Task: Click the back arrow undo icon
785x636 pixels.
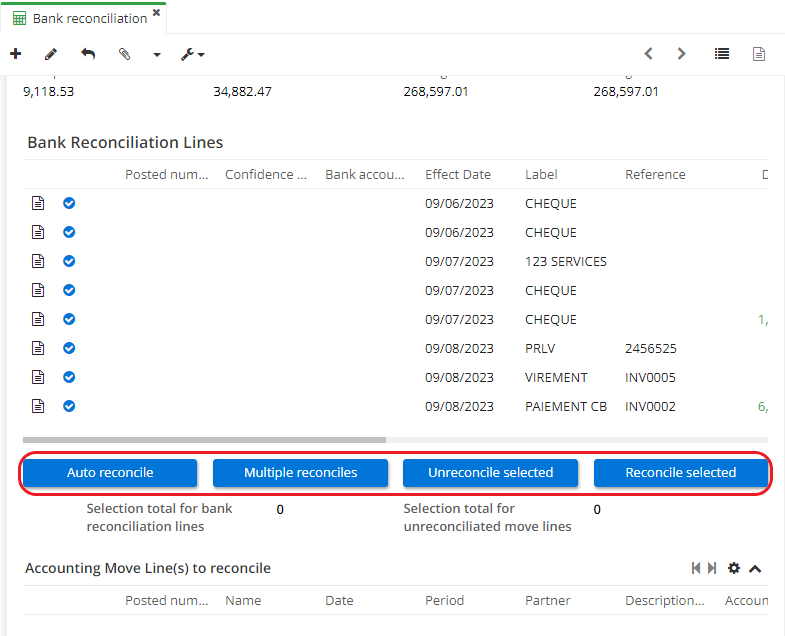Action: pyautogui.click(x=88, y=54)
